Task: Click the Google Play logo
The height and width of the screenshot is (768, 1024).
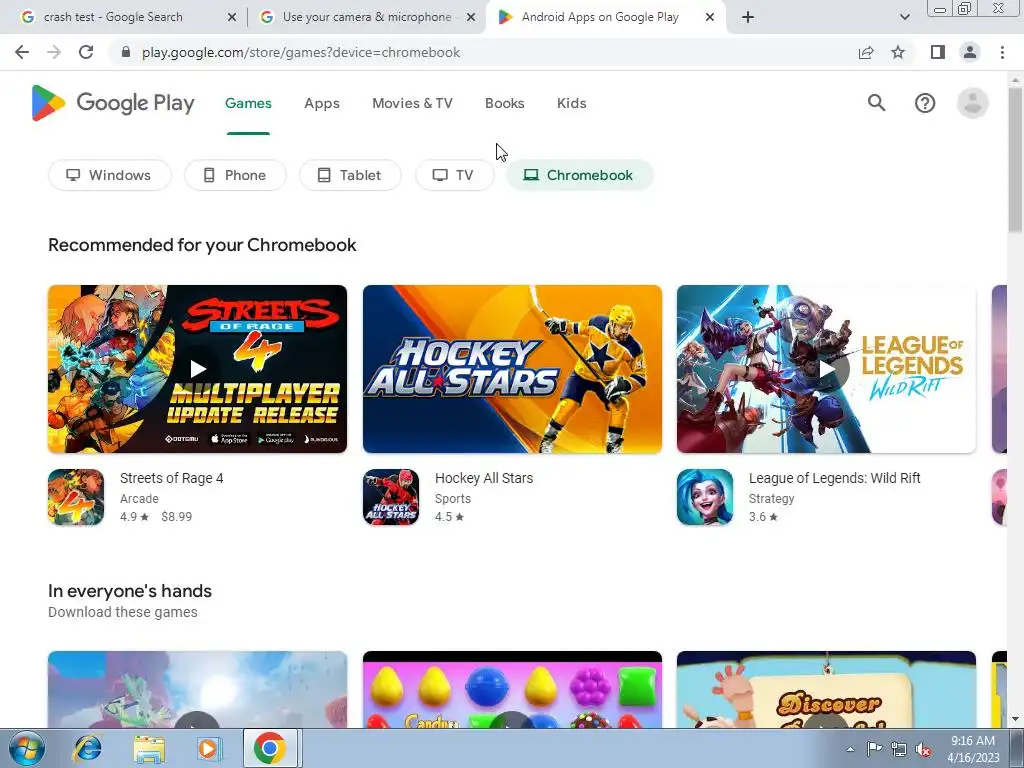Action: pos(113,103)
